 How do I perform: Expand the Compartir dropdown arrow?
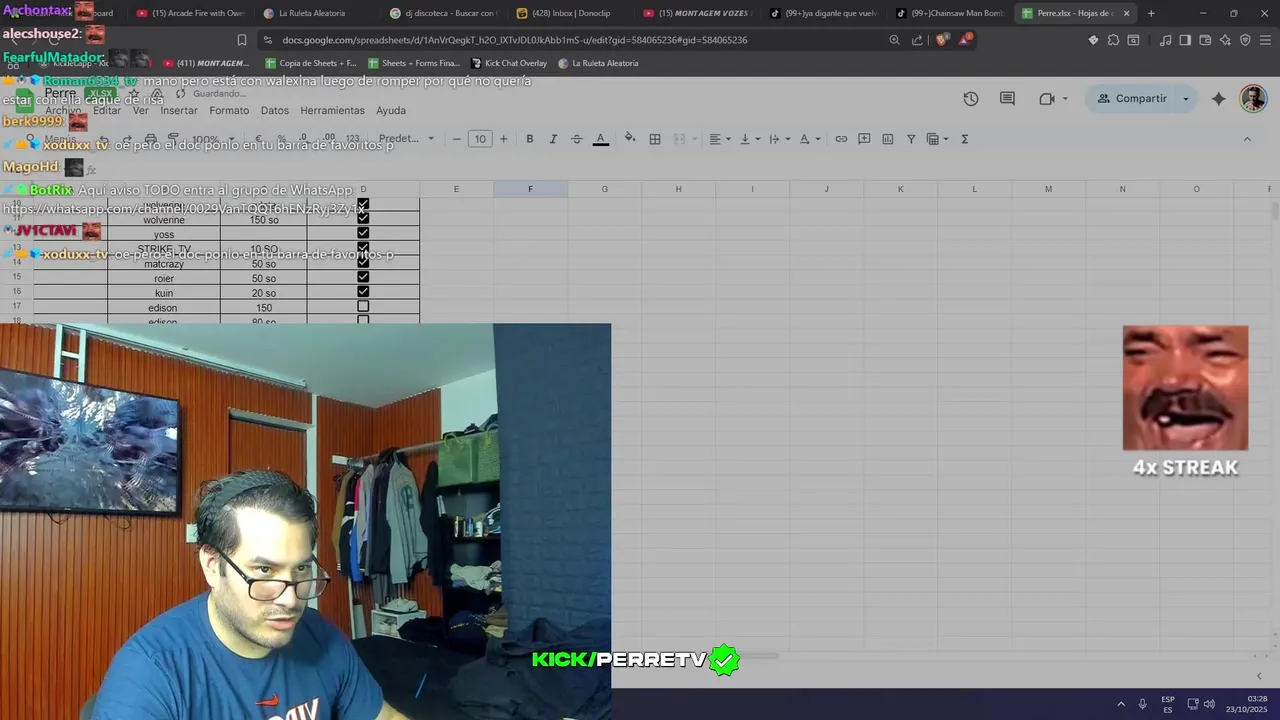coord(1186,99)
